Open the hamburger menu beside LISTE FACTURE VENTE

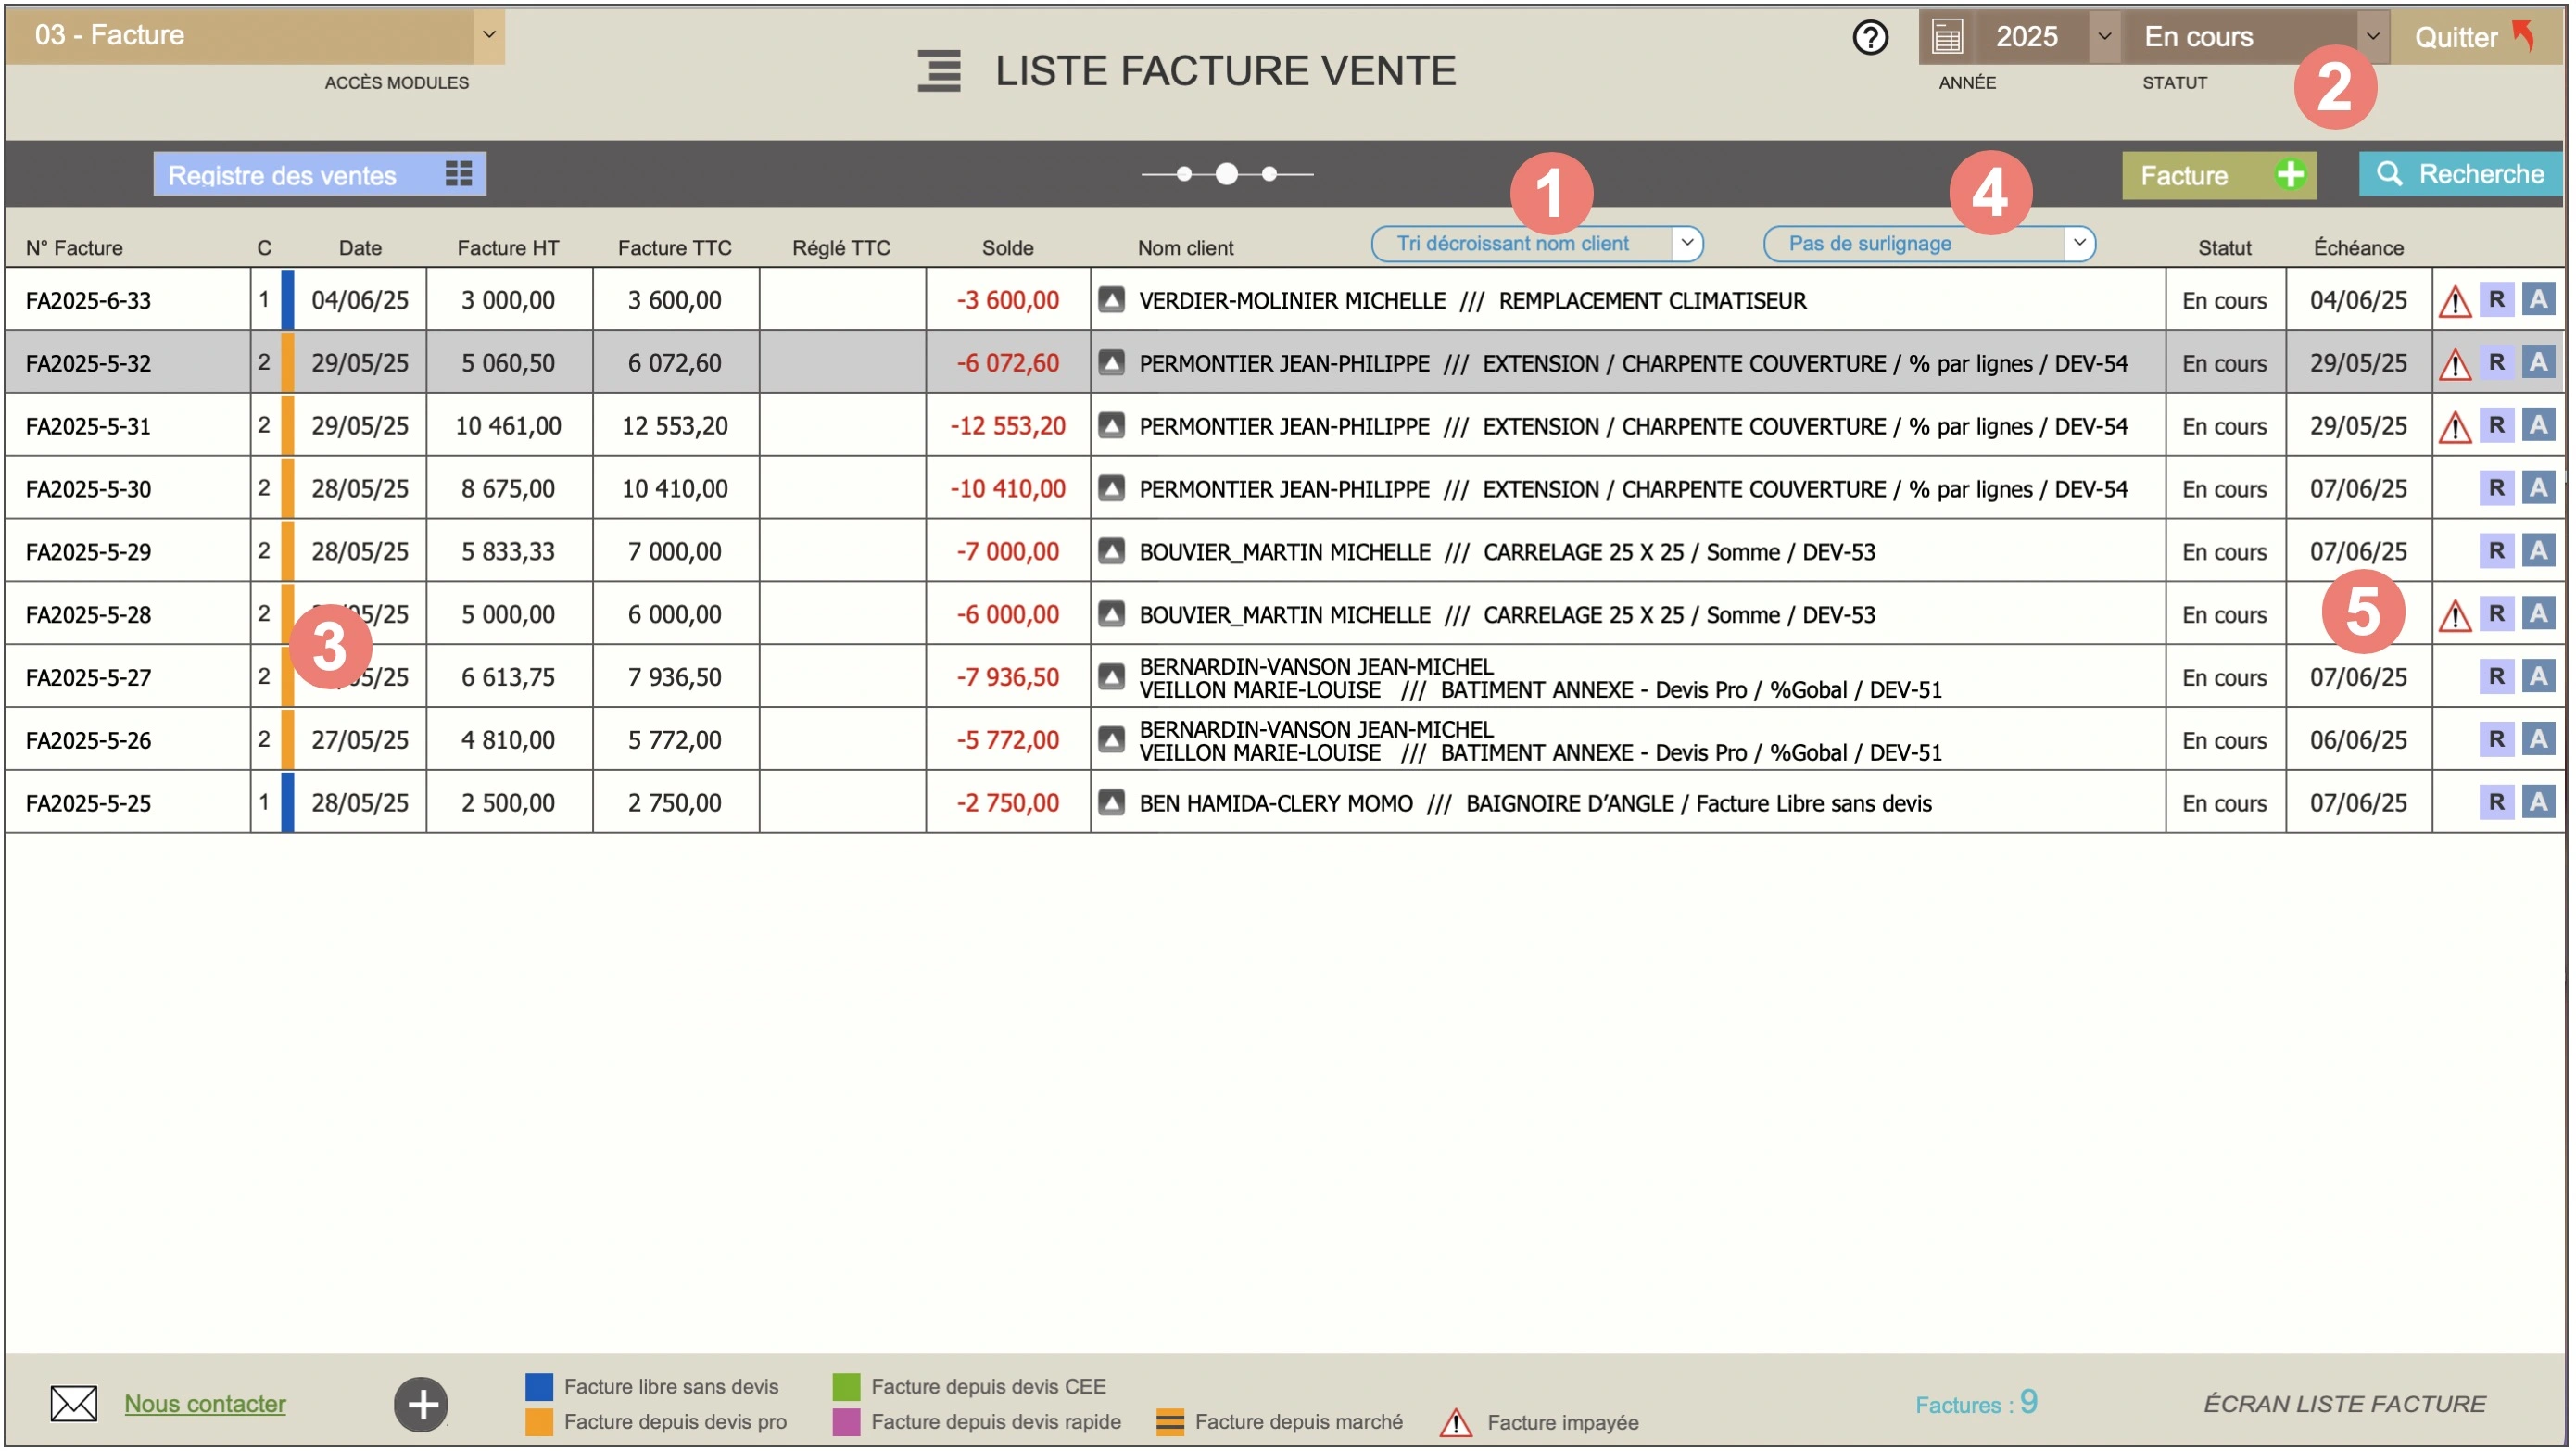tap(938, 70)
